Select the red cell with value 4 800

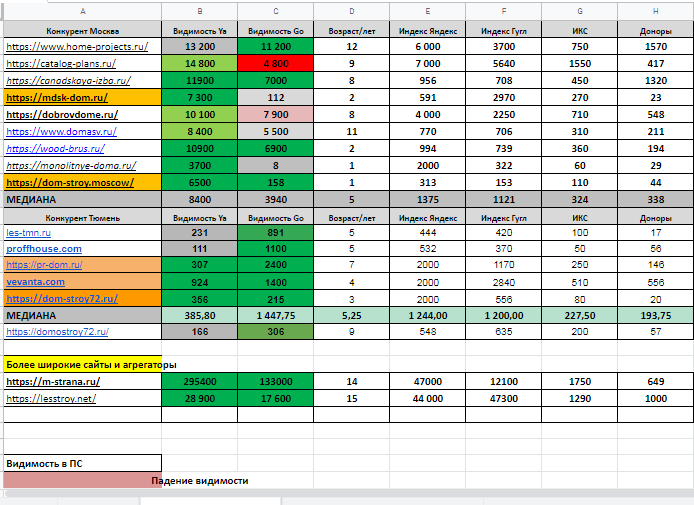276,63
